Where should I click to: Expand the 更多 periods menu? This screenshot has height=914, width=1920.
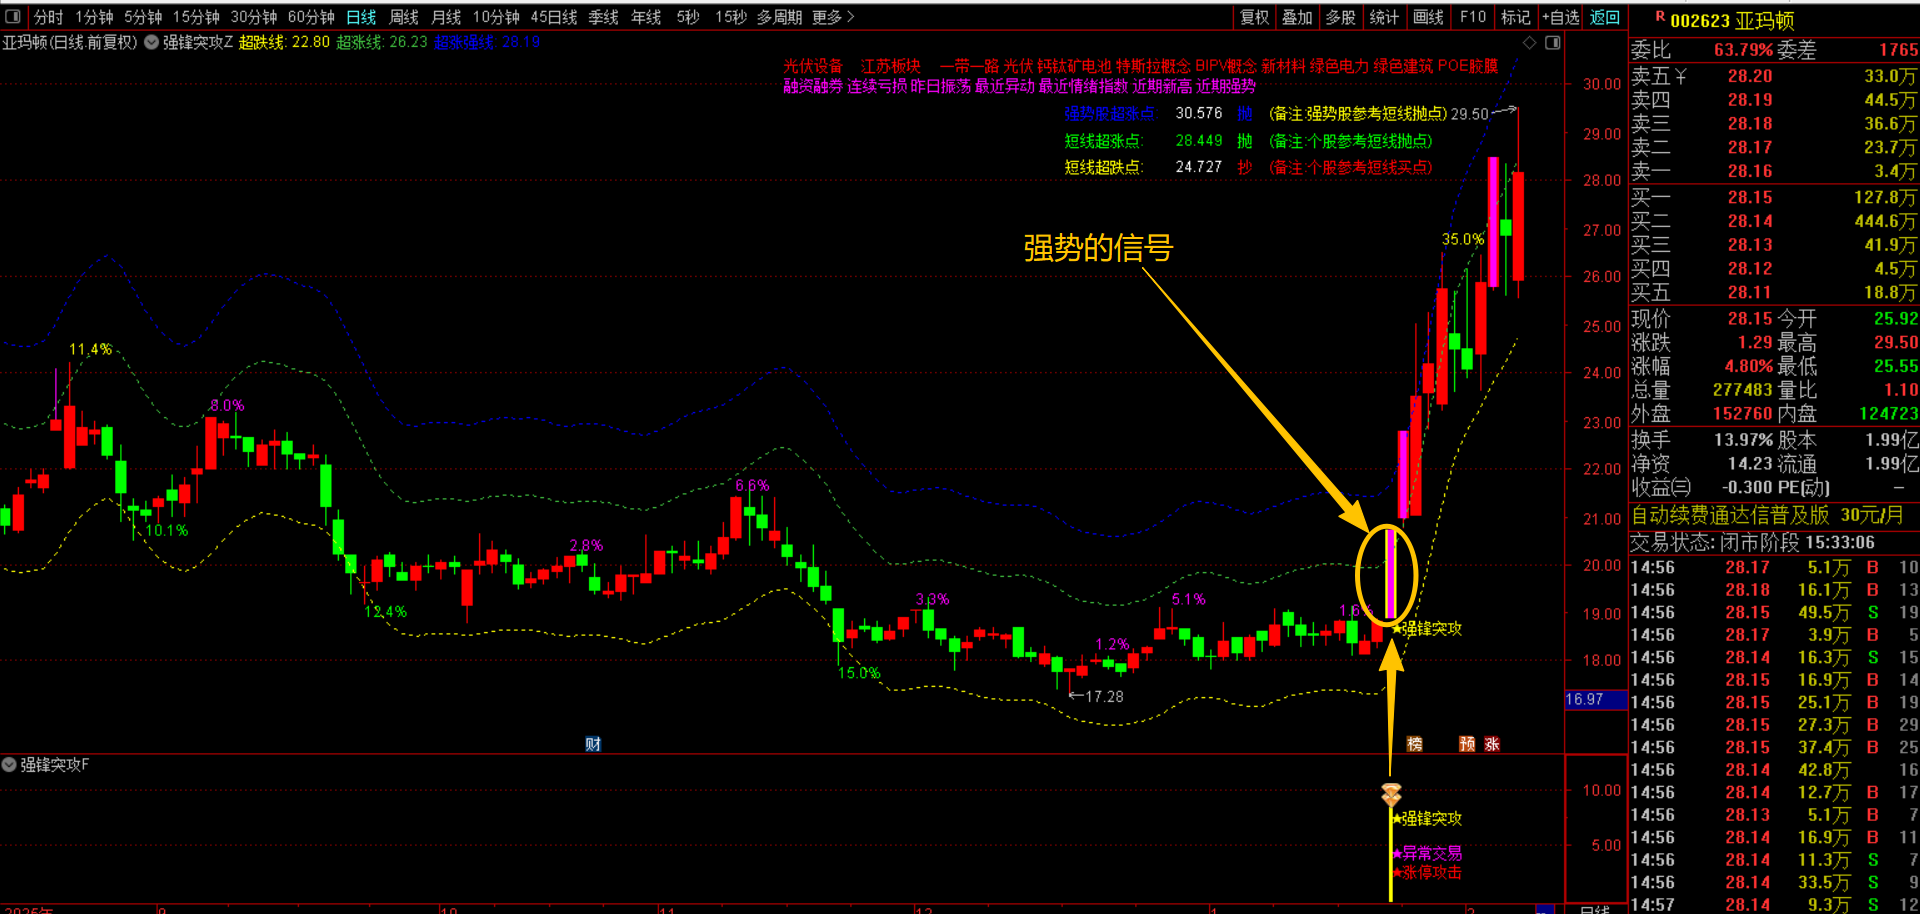coord(833,17)
